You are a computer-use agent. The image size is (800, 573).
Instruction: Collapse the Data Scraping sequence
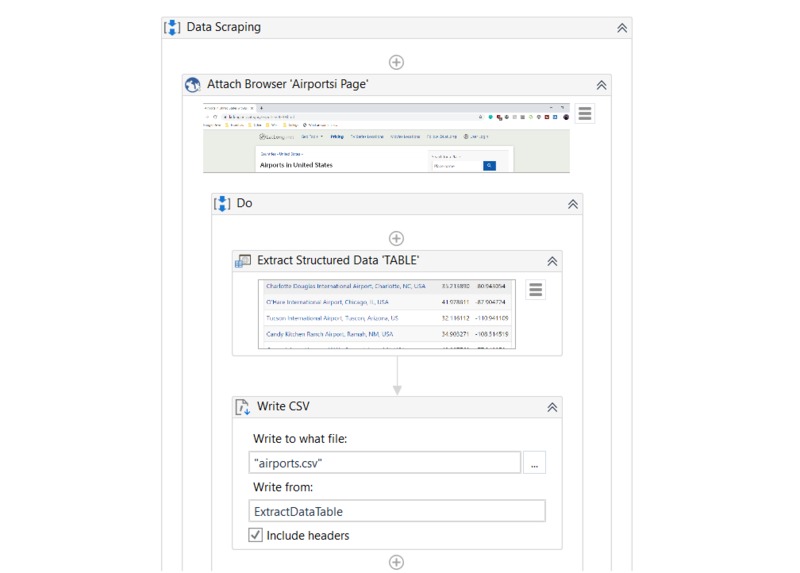pyautogui.click(x=622, y=28)
